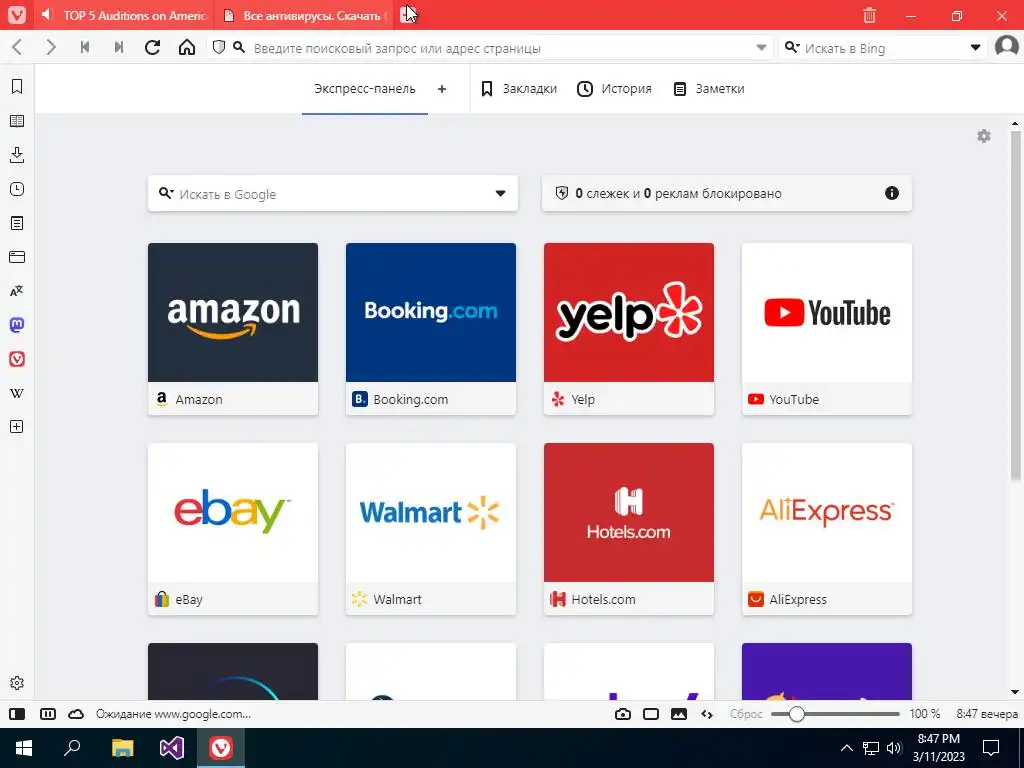The width and height of the screenshot is (1024, 768).
Task: Open the Window panel in sidebar
Action: [x=17, y=257]
